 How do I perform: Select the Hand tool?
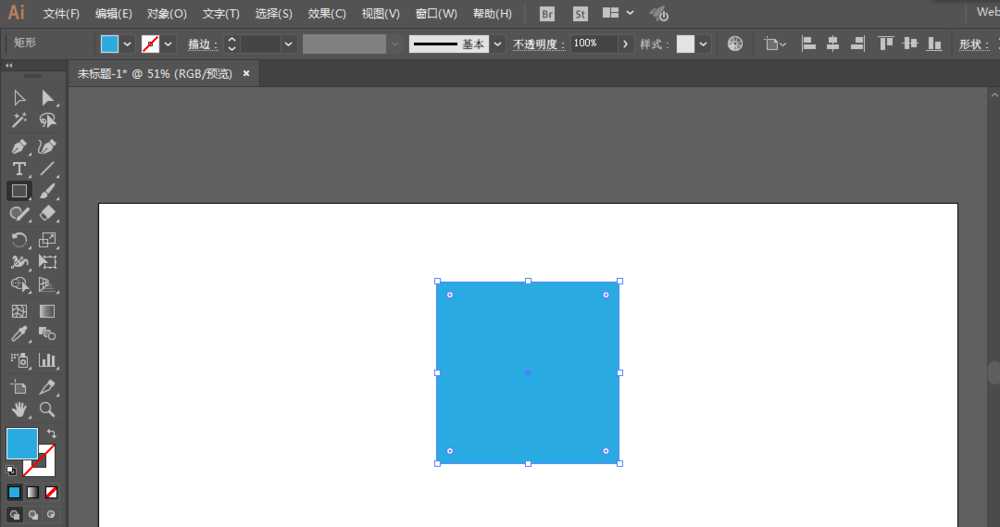(x=19, y=409)
